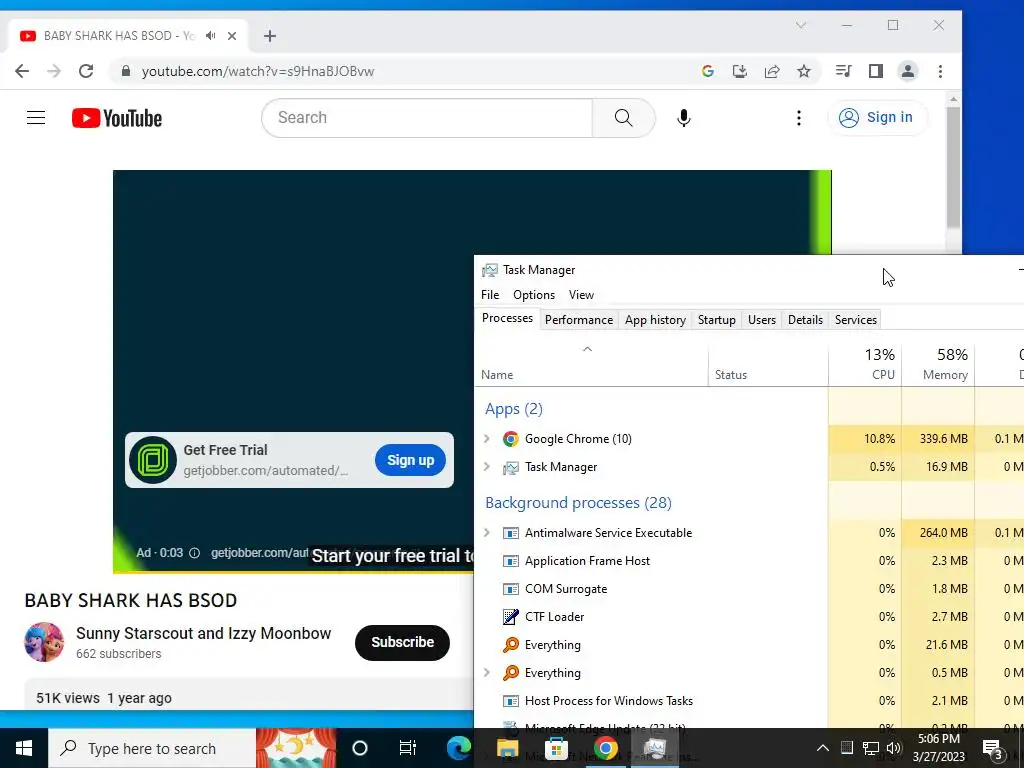
Task: Open Chrome tab search chevron
Action: pyautogui.click(x=801, y=25)
